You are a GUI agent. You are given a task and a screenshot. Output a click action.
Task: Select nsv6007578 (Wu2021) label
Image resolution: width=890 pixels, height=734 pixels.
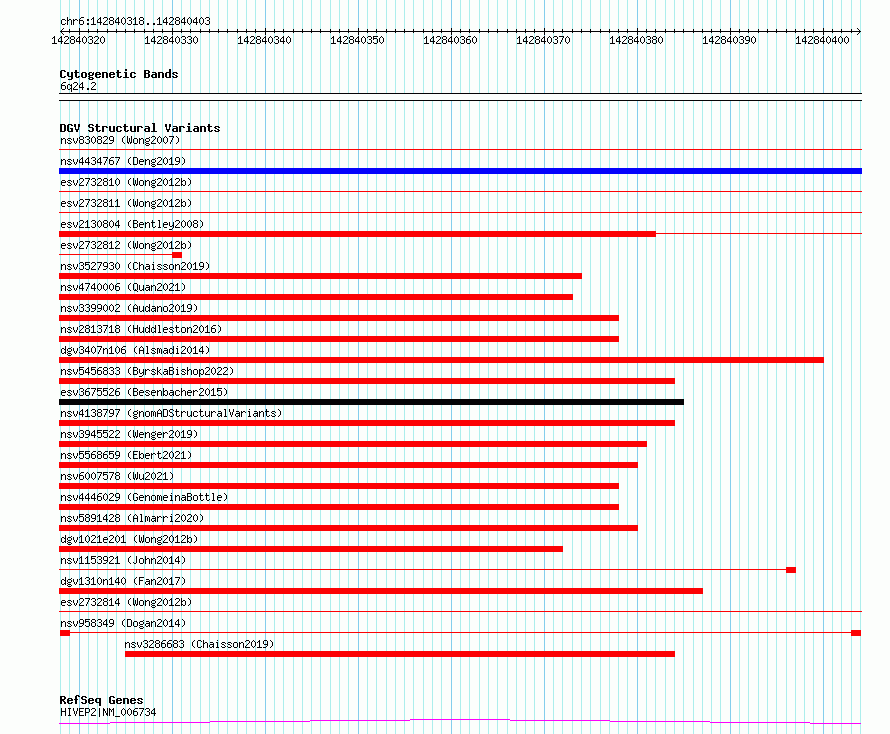[117, 476]
